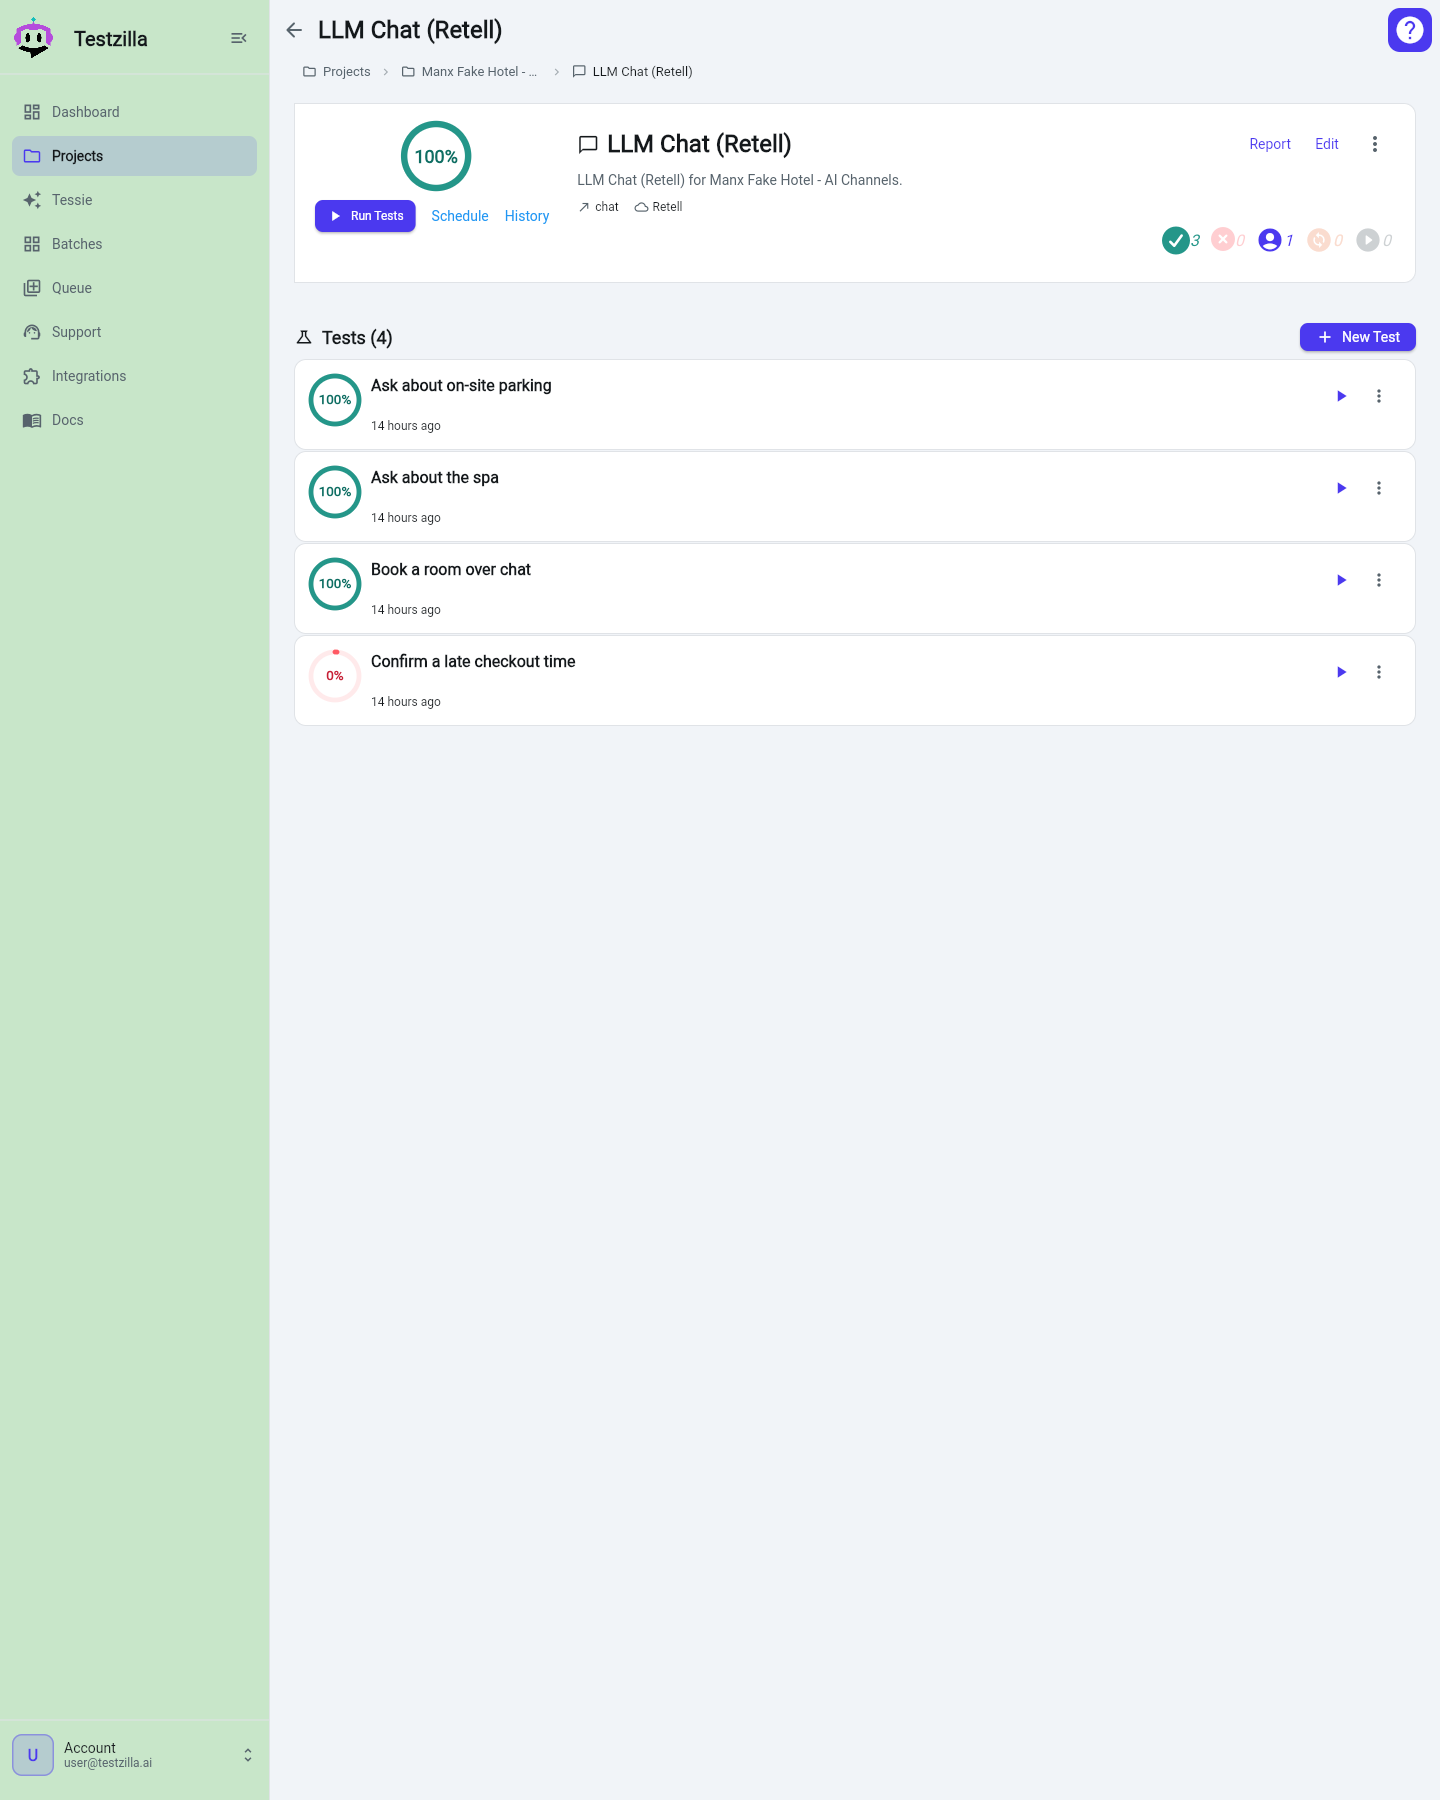Click the chat arrow tag icon
Screen dimensions: 1440x1800
click(x=584, y=207)
